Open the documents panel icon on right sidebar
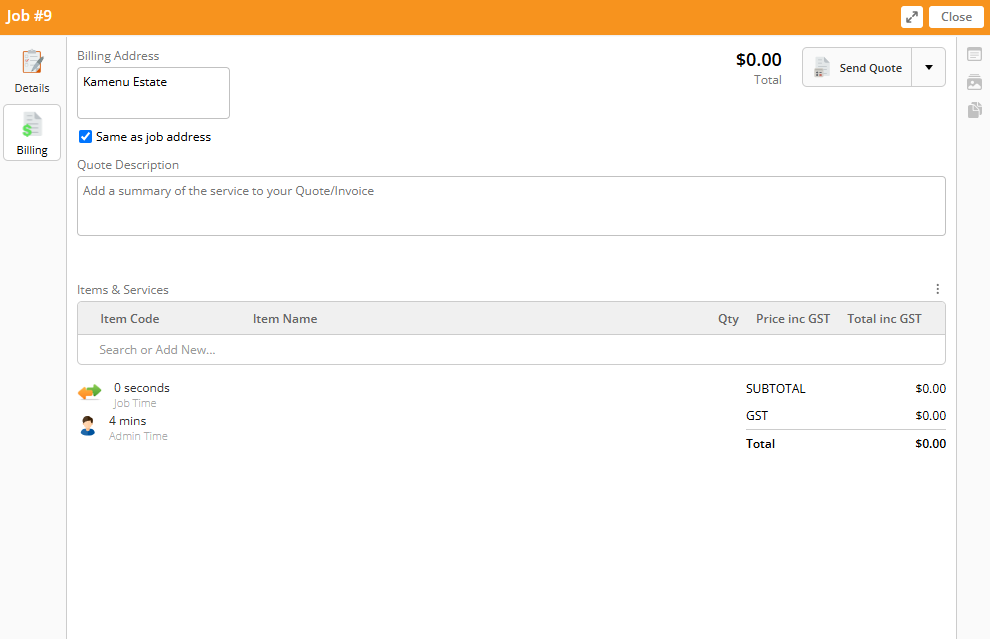The image size is (990, 639). (974, 110)
